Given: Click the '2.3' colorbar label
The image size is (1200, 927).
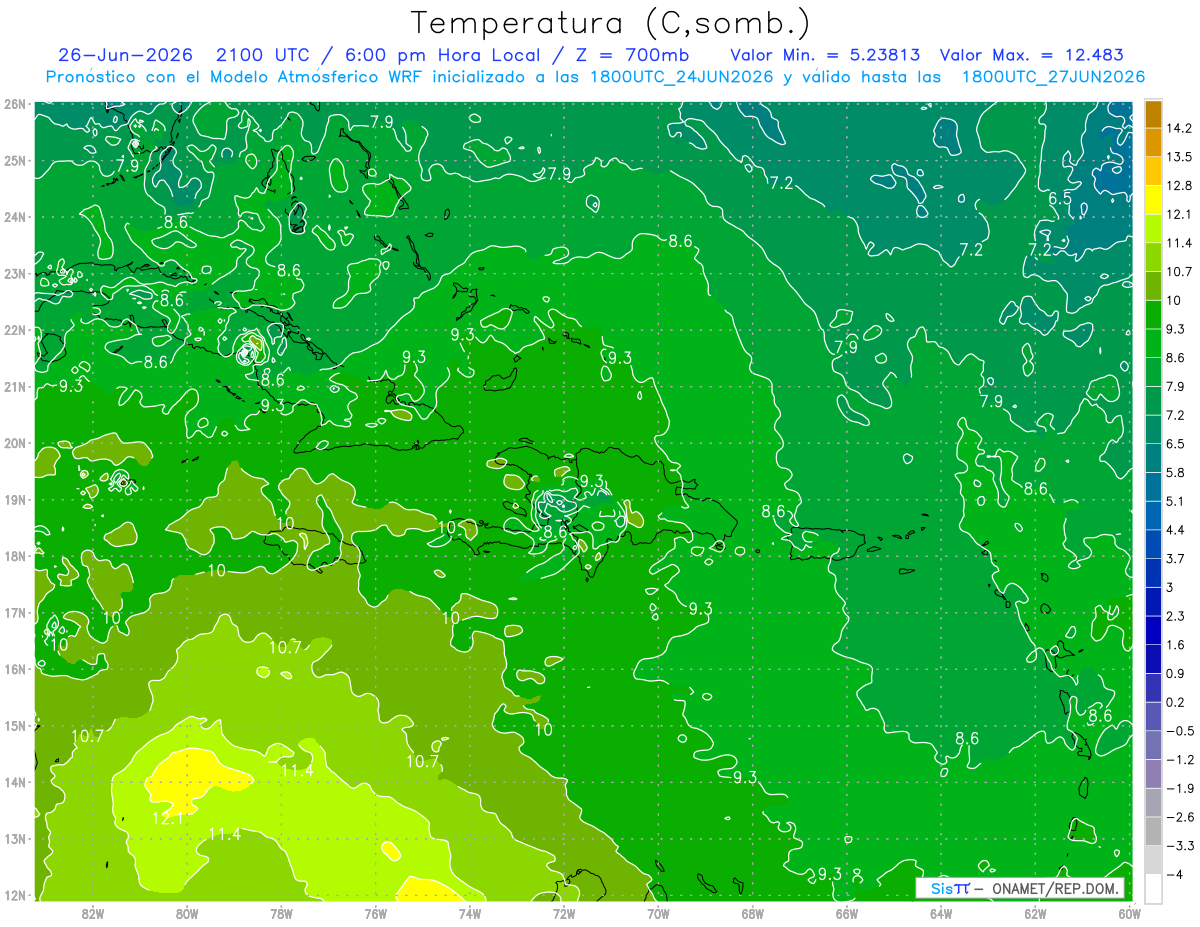Looking at the screenshot, I should point(1175,616).
